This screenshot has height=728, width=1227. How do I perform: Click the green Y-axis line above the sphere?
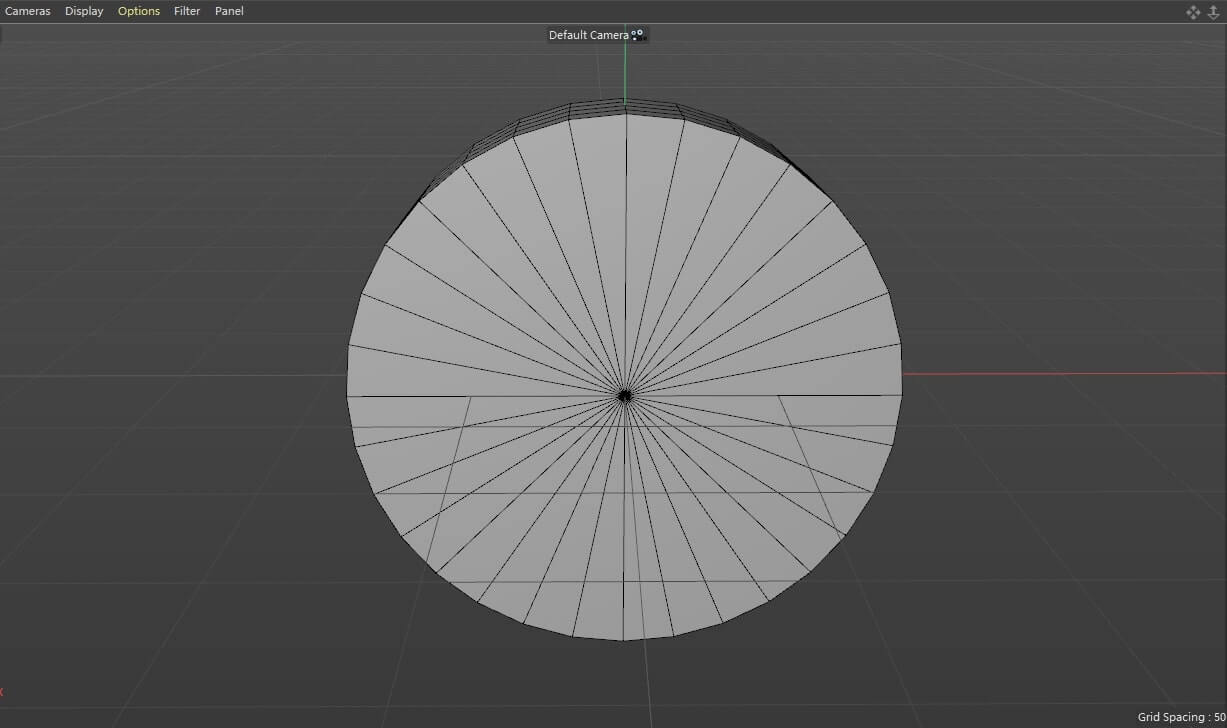point(625,70)
